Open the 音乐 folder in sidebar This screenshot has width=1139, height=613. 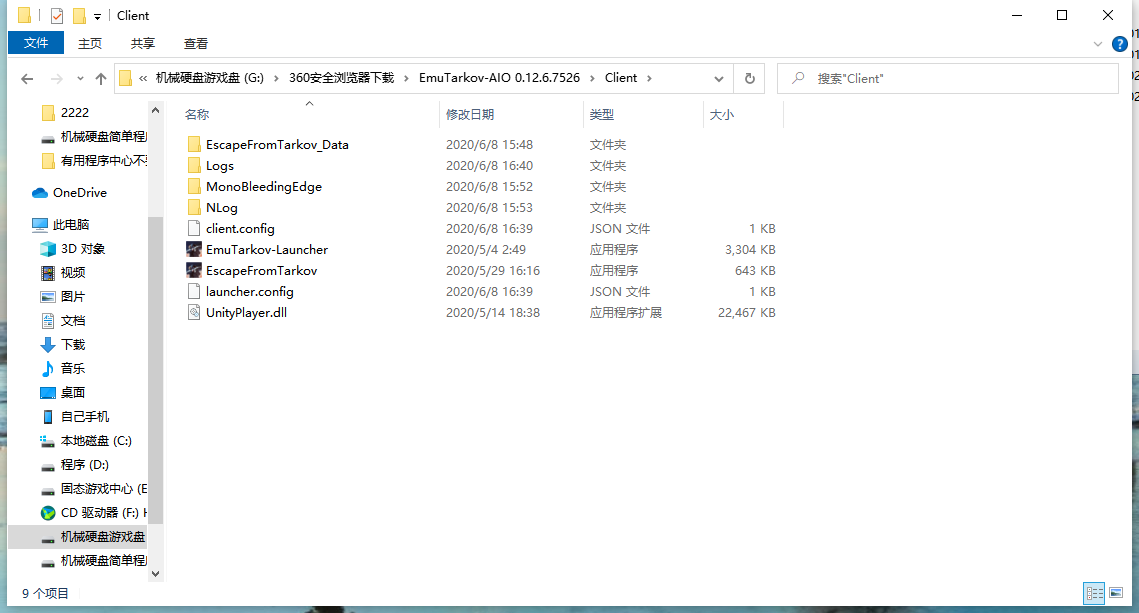pos(63,368)
